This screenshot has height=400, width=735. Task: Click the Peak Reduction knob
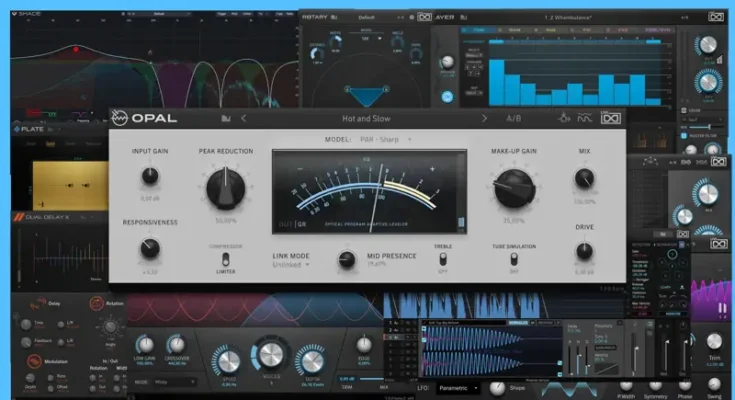point(225,187)
